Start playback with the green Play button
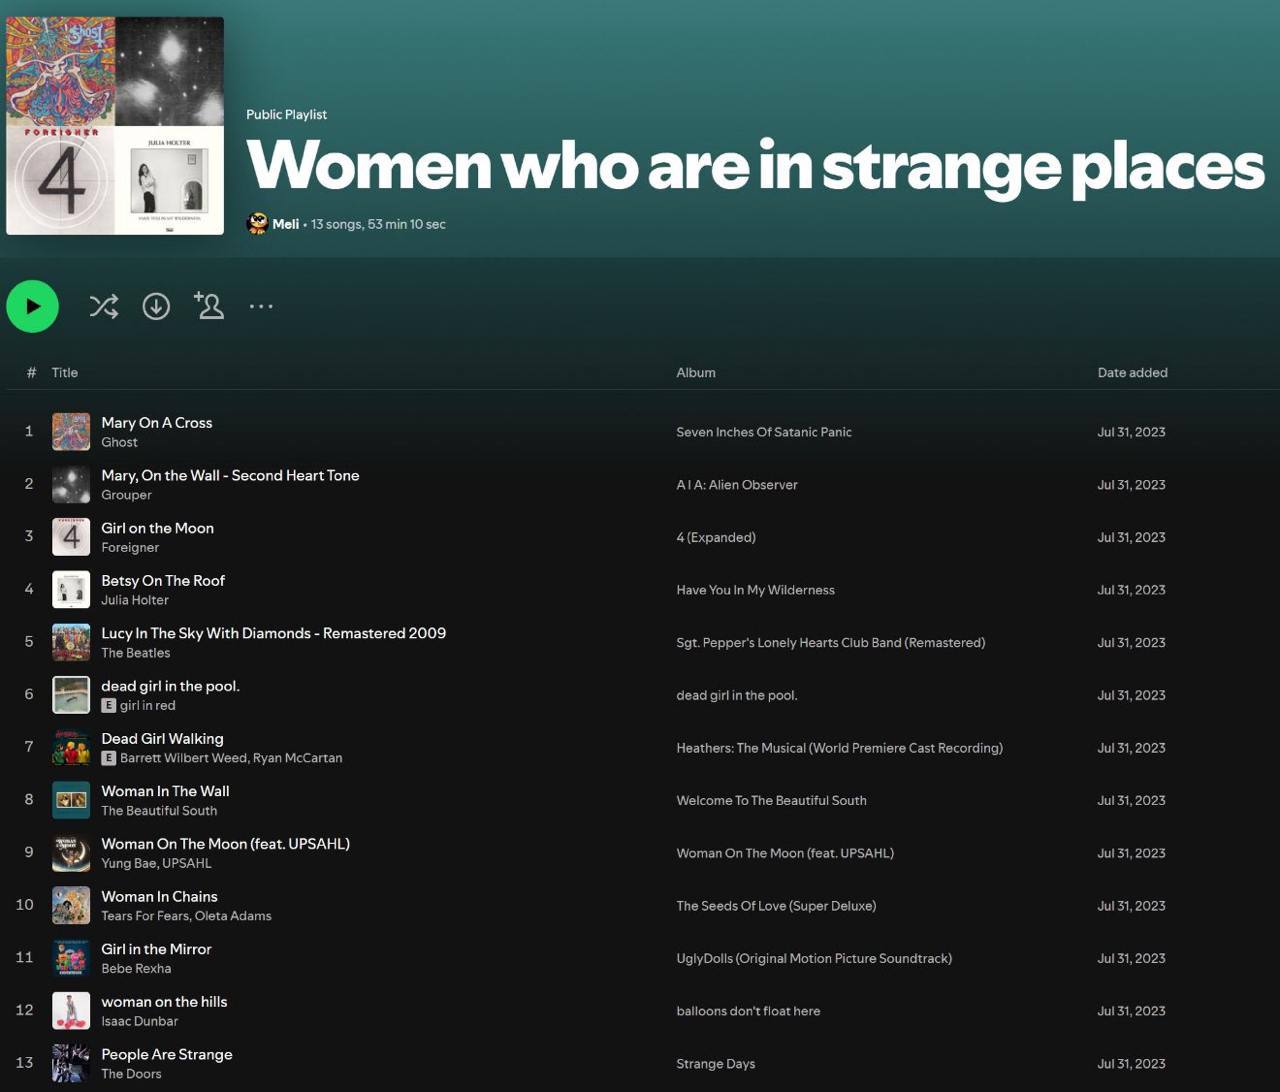1280x1092 pixels. click(x=33, y=306)
